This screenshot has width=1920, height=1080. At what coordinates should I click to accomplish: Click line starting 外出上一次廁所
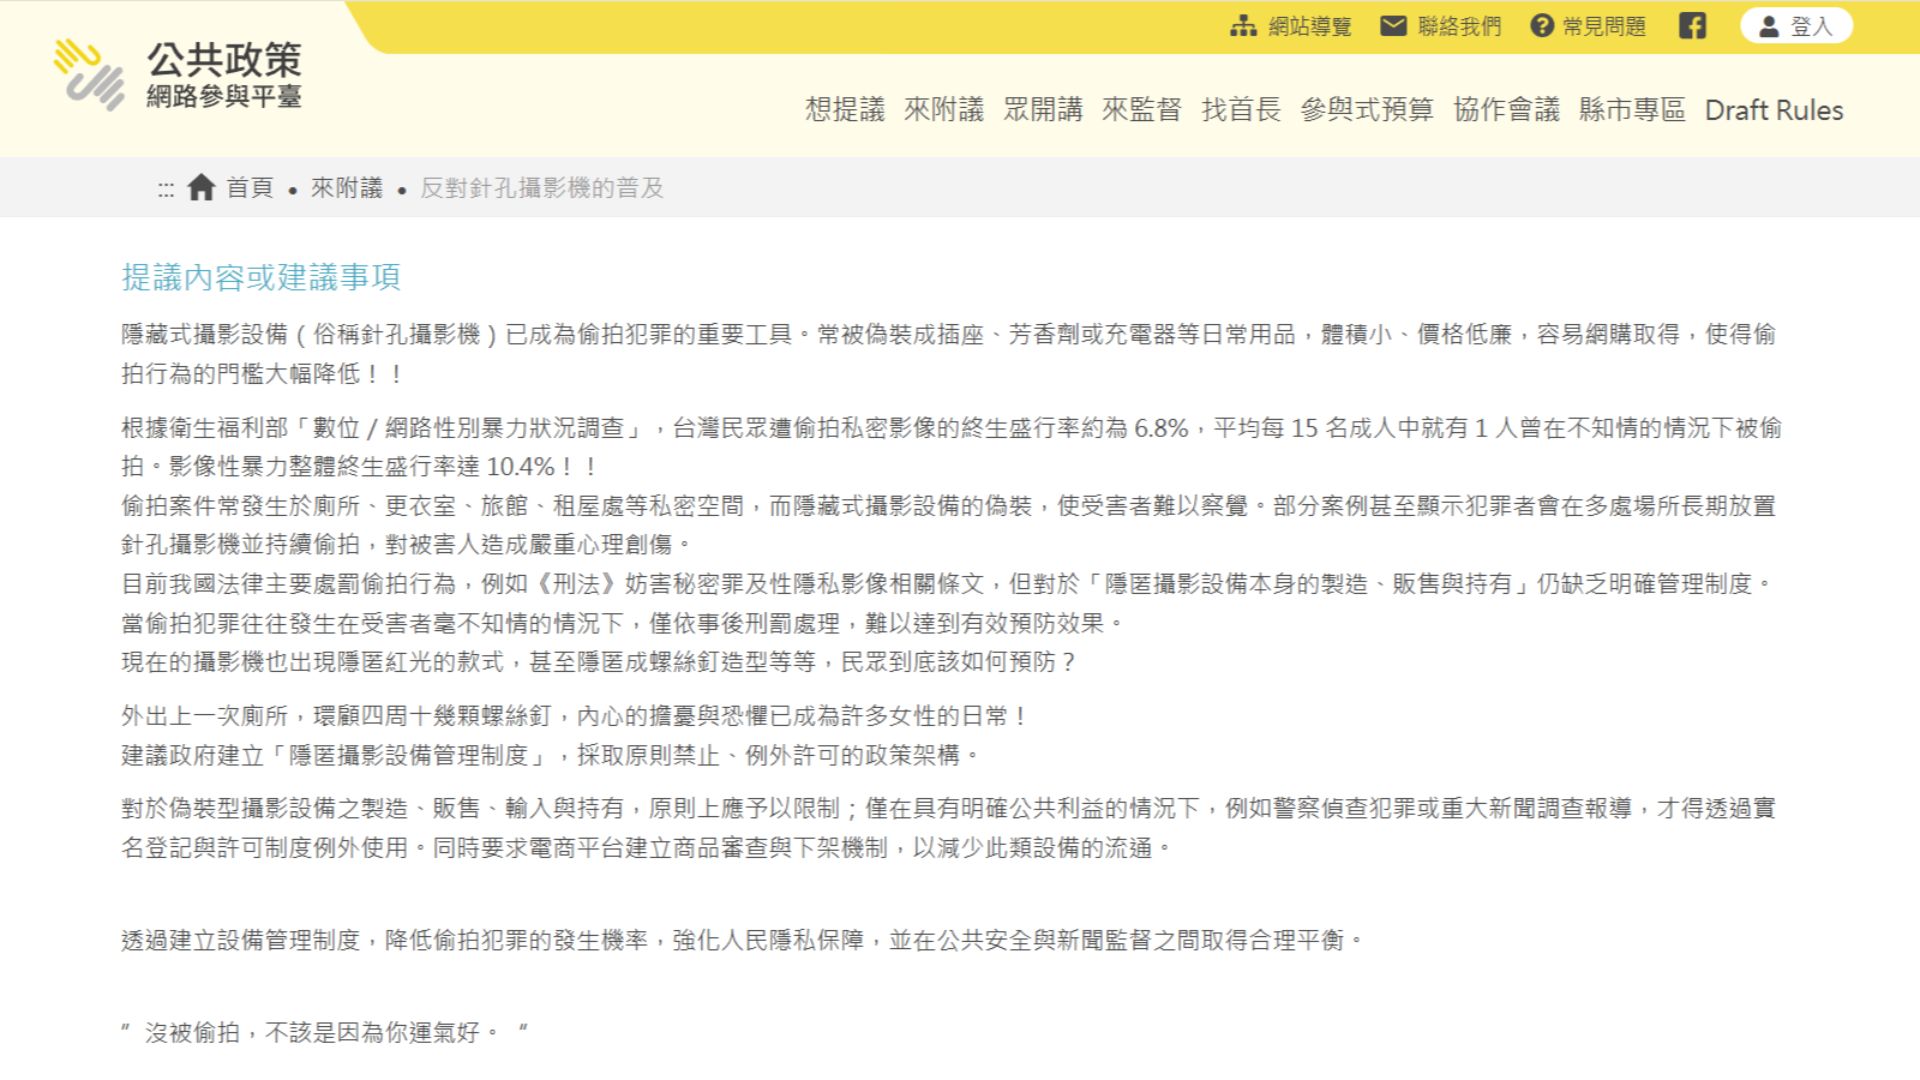pyautogui.click(x=574, y=716)
